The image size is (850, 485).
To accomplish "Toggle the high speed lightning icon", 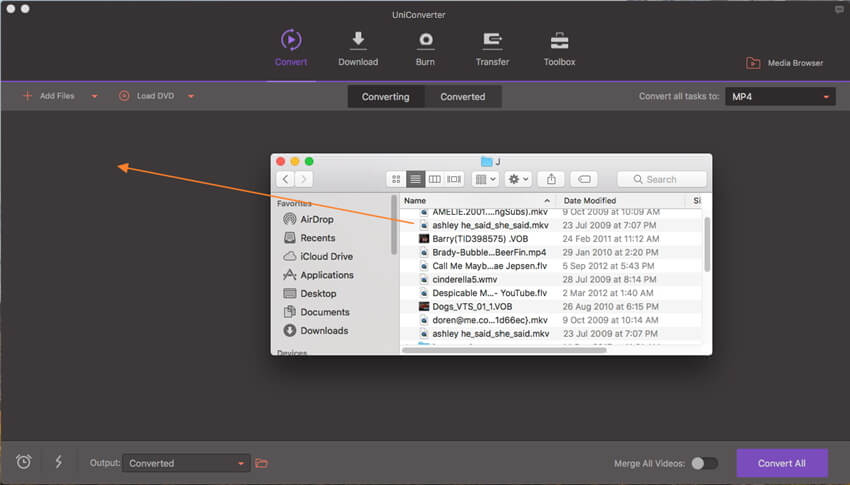I will [59, 462].
